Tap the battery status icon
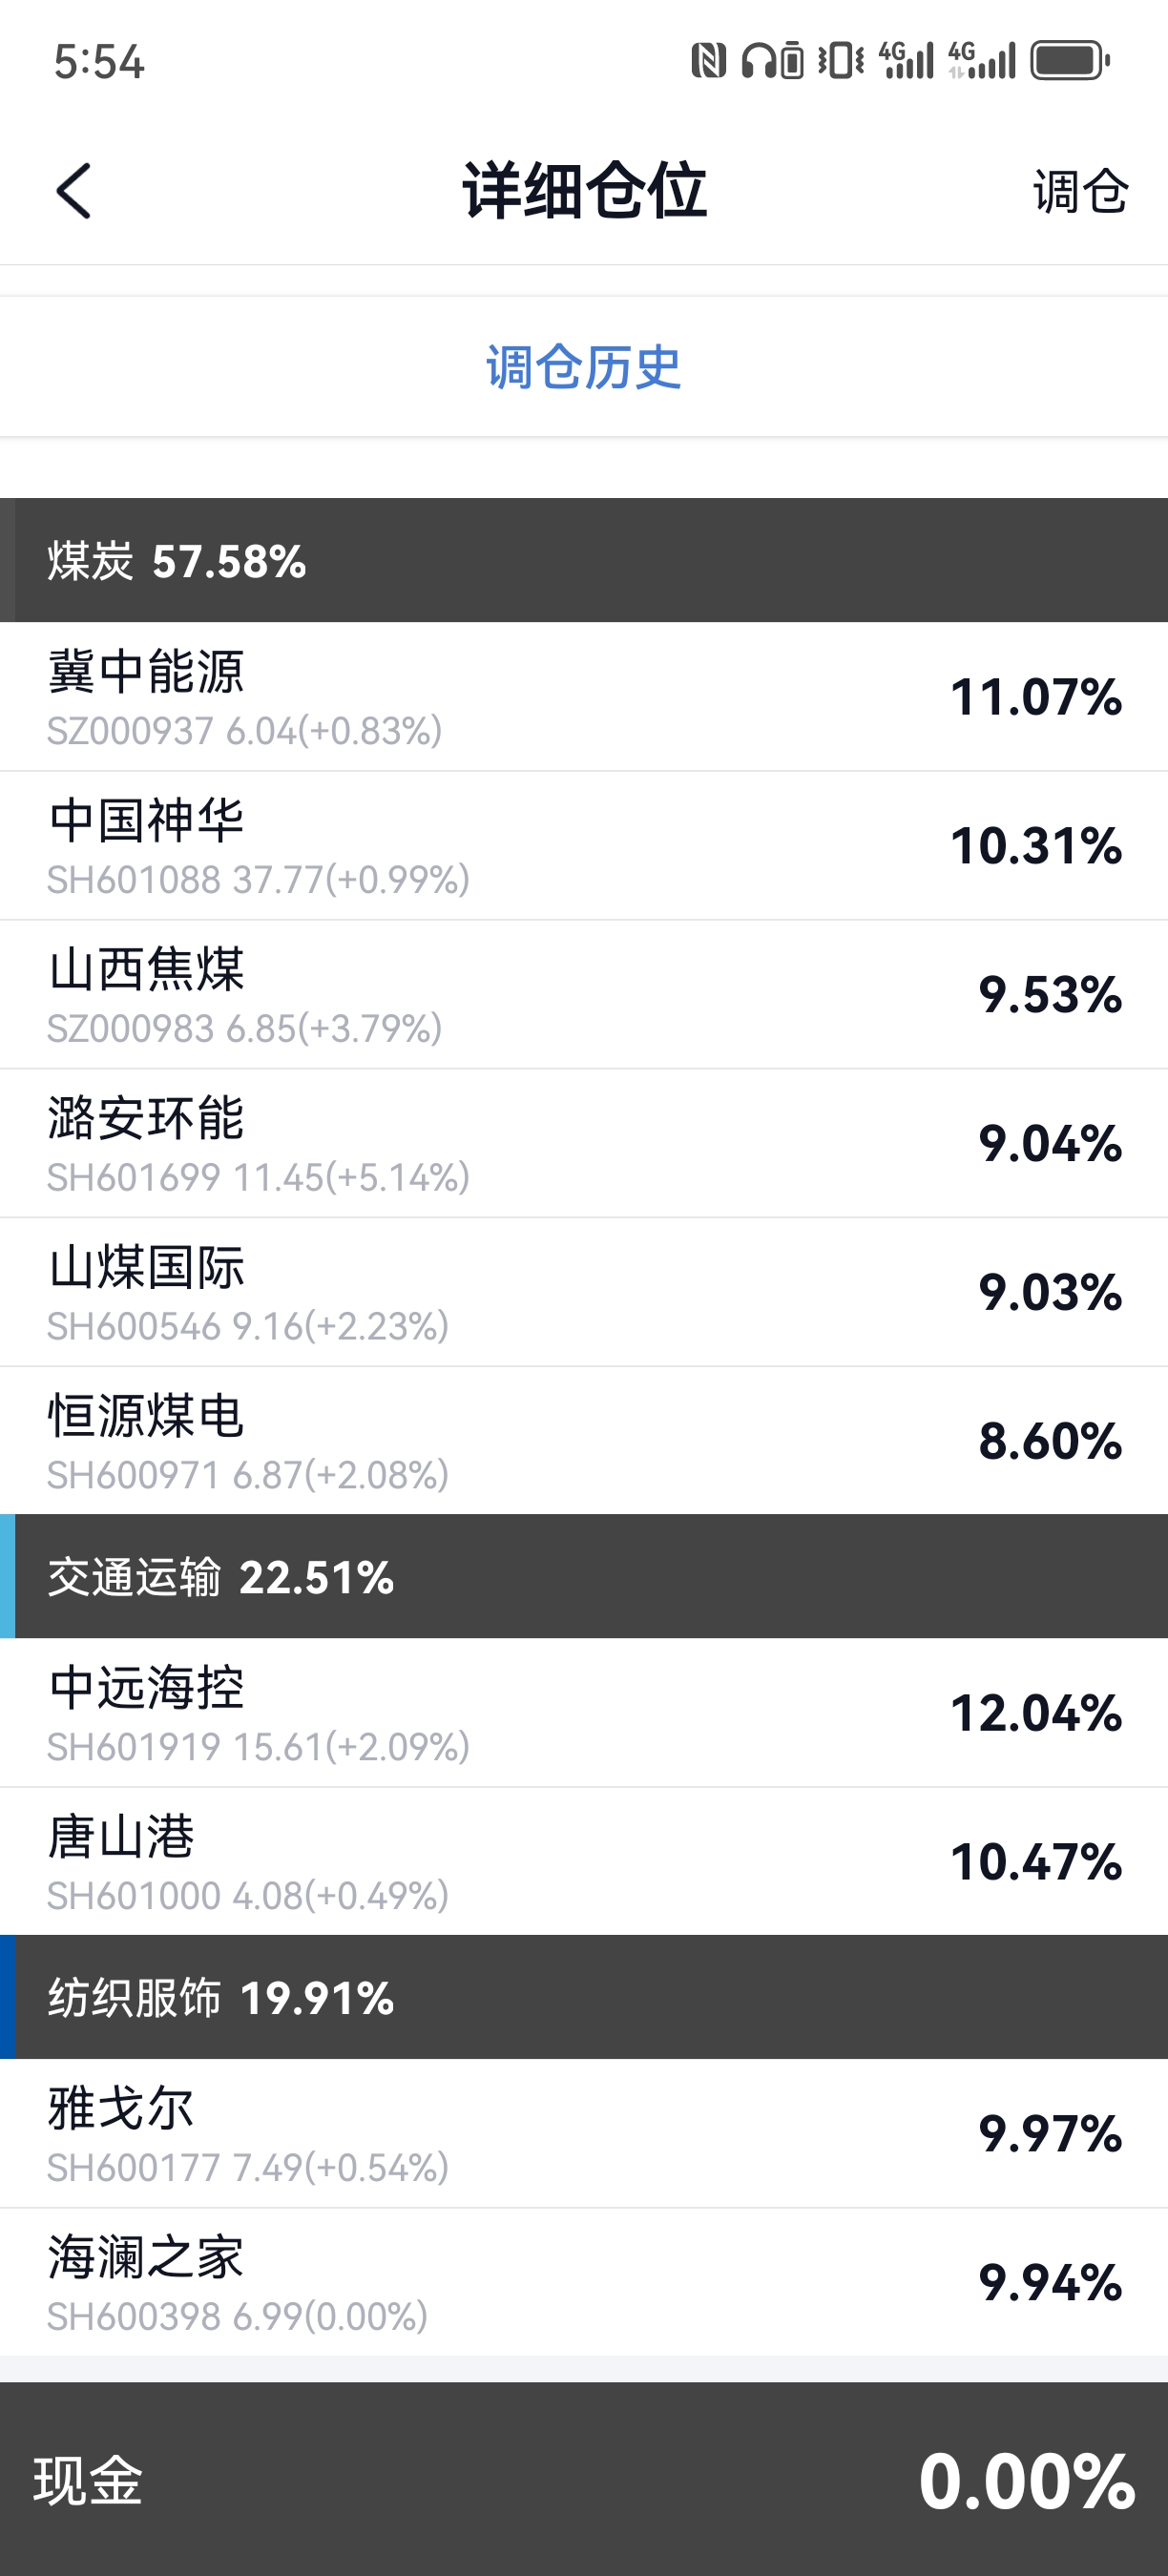The height and width of the screenshot is (2576, 1168). 1070,61
